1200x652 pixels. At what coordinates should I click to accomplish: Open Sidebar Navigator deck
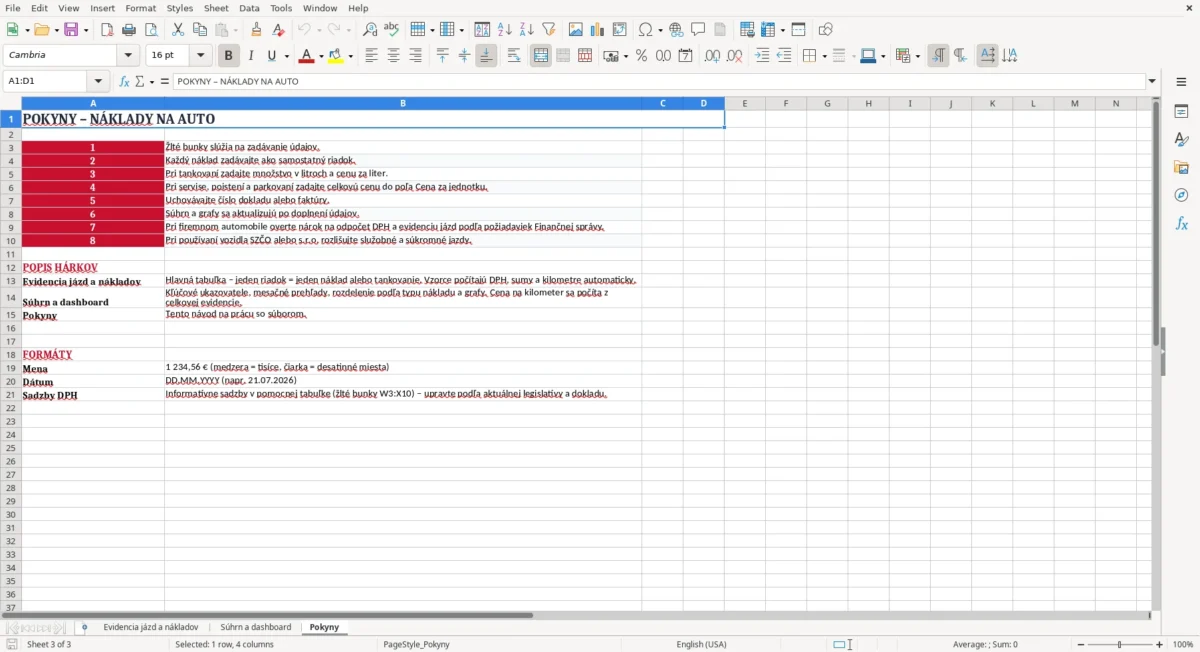pyautogui.click(x=1181, y=195)
